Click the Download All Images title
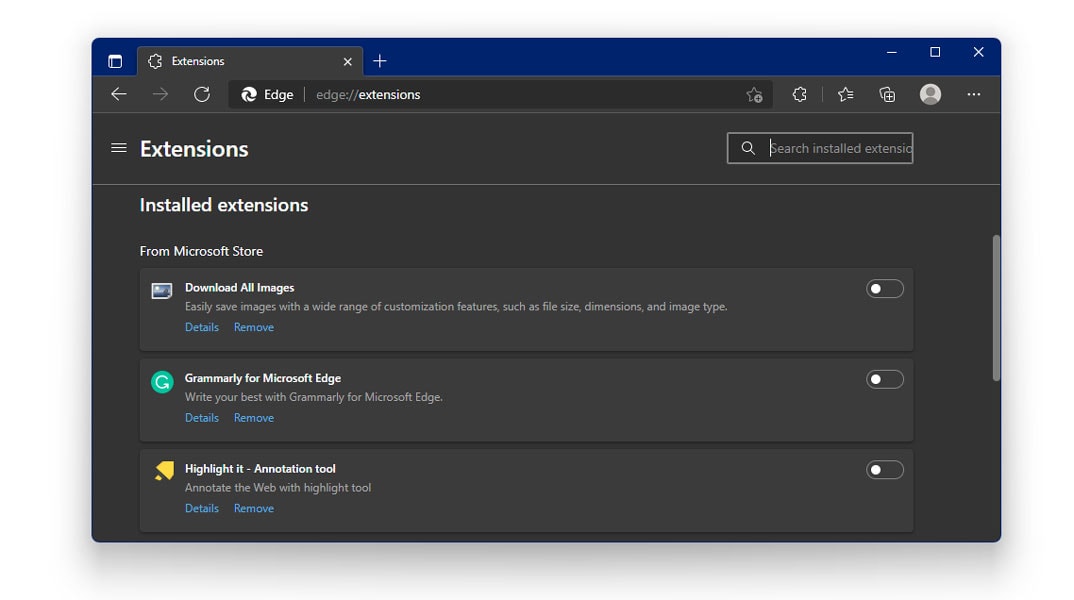 [239, 288]
